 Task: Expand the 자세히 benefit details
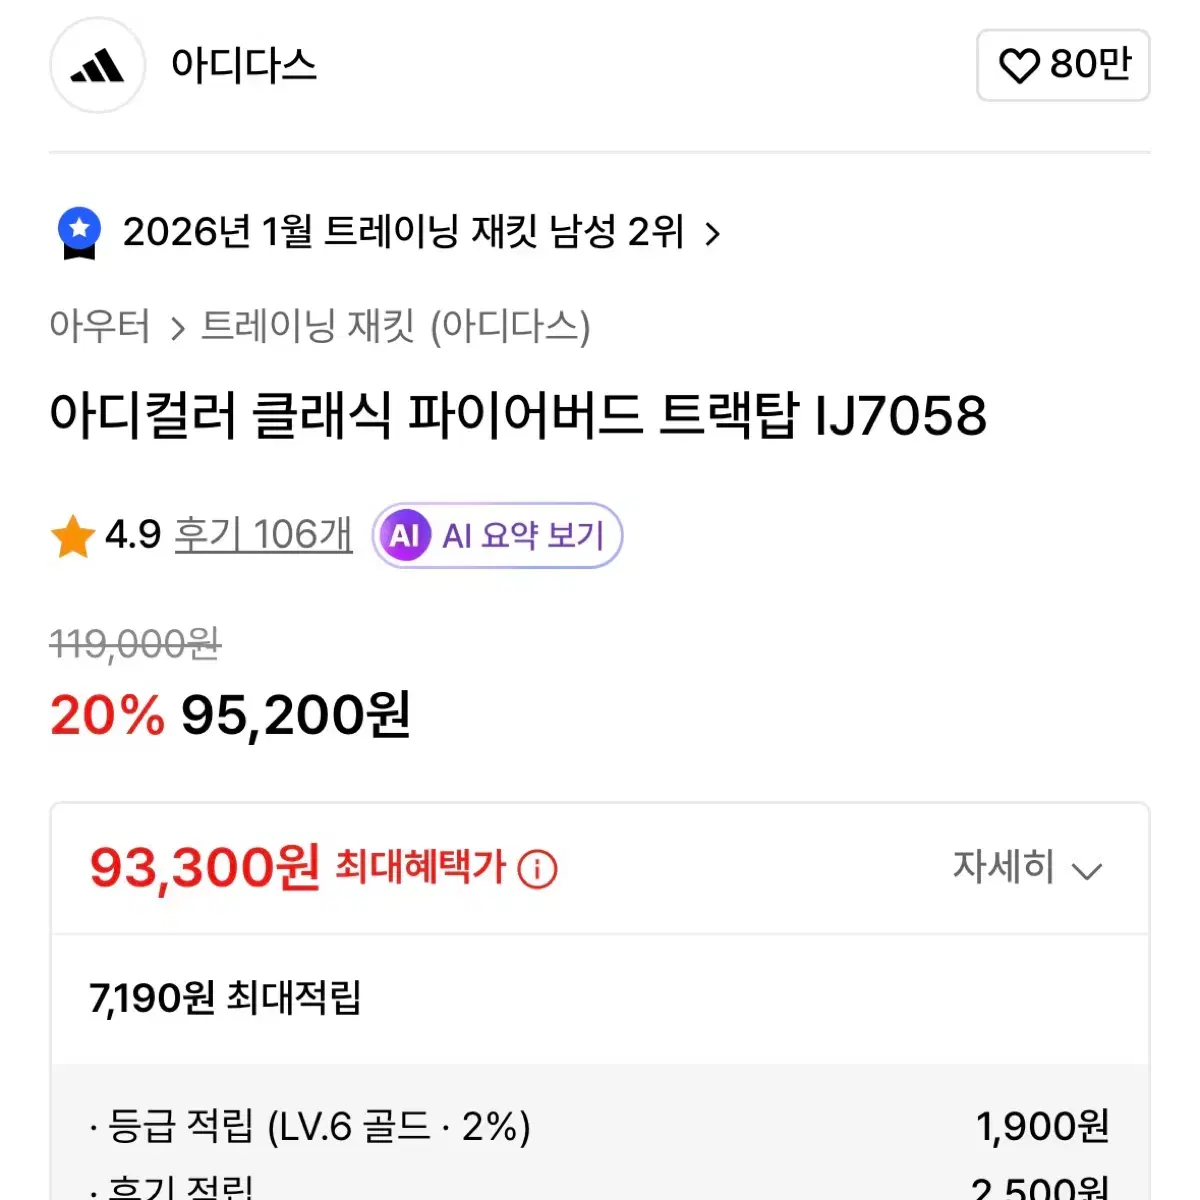[x=1004, y=867]
